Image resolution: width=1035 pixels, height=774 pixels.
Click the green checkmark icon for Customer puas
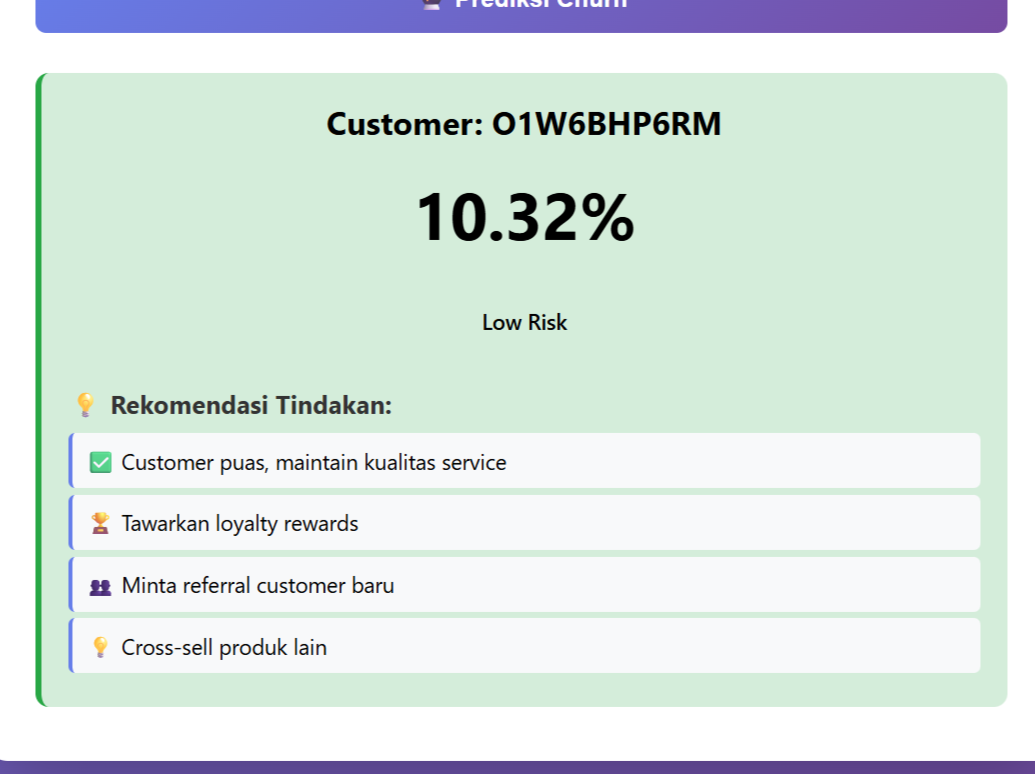pos(100,462)
